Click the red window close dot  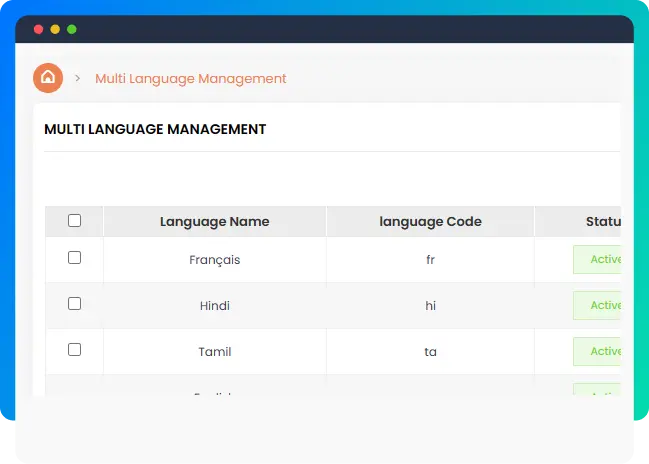39,29
